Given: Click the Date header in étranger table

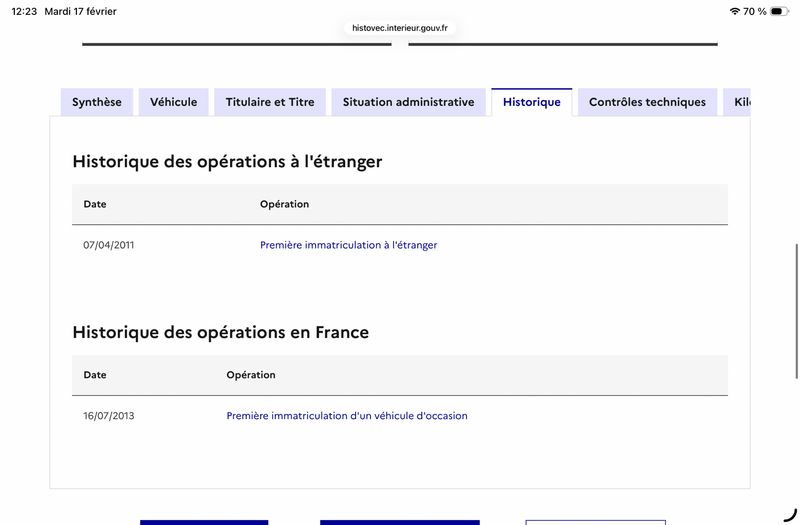Looking at the screenshot, I should coord(95,204).
